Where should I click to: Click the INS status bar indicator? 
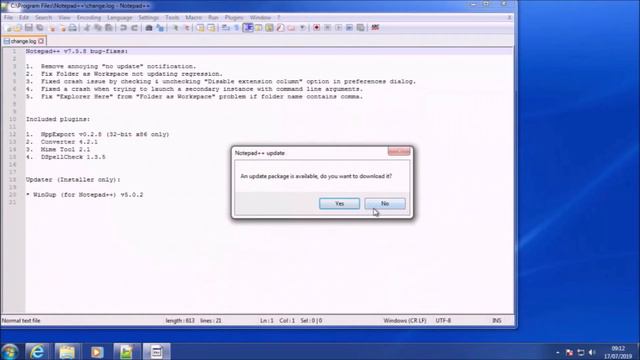(x=496, y=320)
